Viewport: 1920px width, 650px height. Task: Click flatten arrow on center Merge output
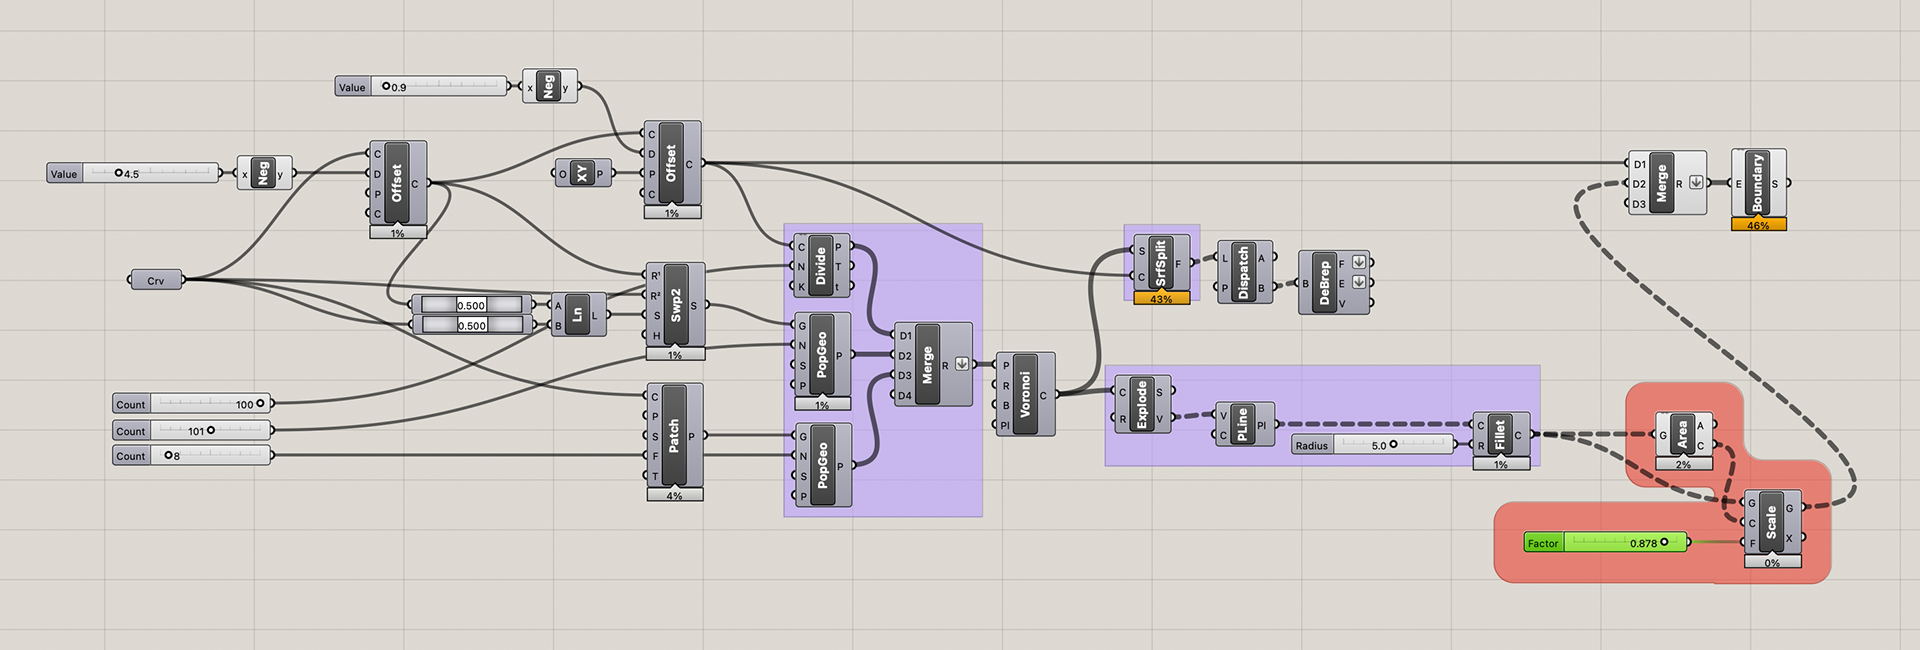click(962, 364)
